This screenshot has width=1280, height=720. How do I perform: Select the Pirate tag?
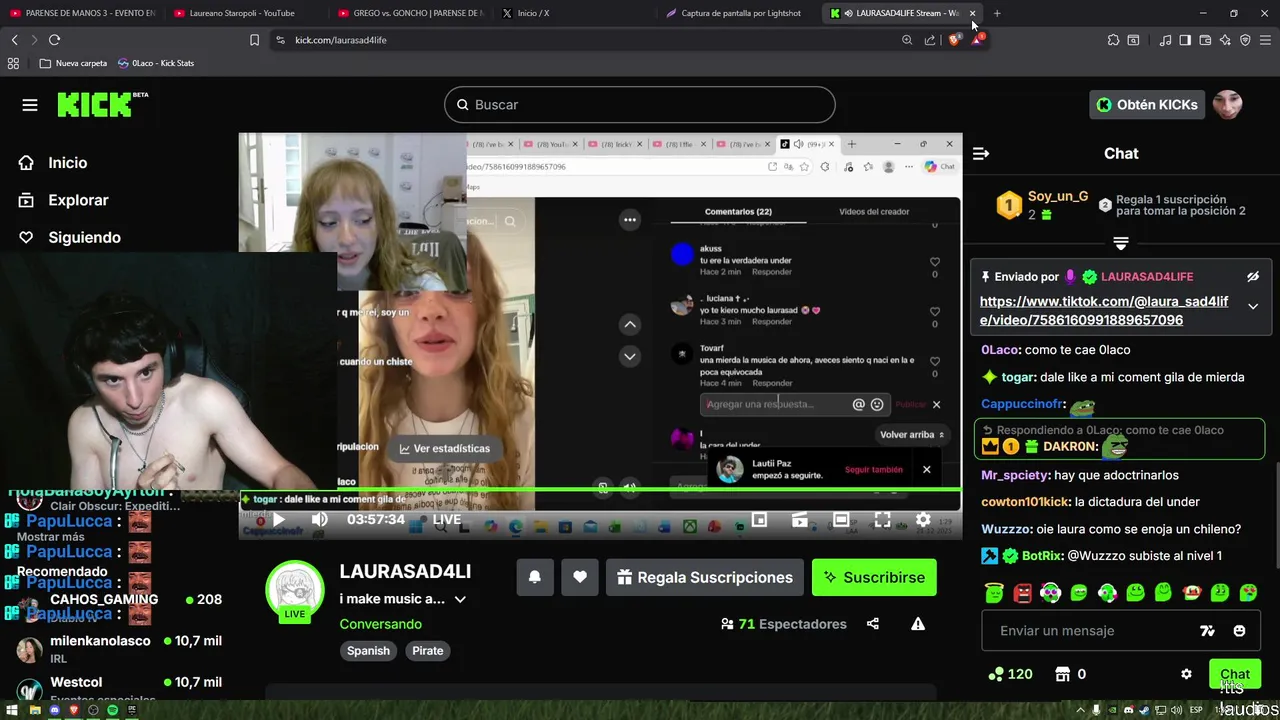coord(427,651)
